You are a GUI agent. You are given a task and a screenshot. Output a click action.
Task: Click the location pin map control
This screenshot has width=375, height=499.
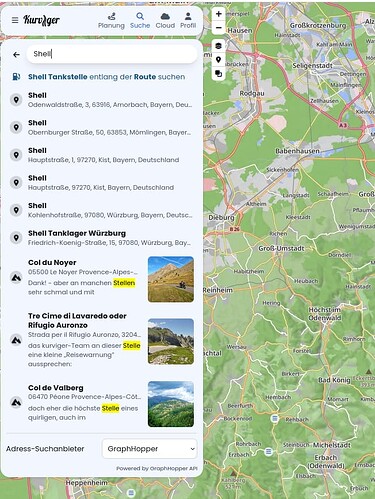click(x=219, y=60)
